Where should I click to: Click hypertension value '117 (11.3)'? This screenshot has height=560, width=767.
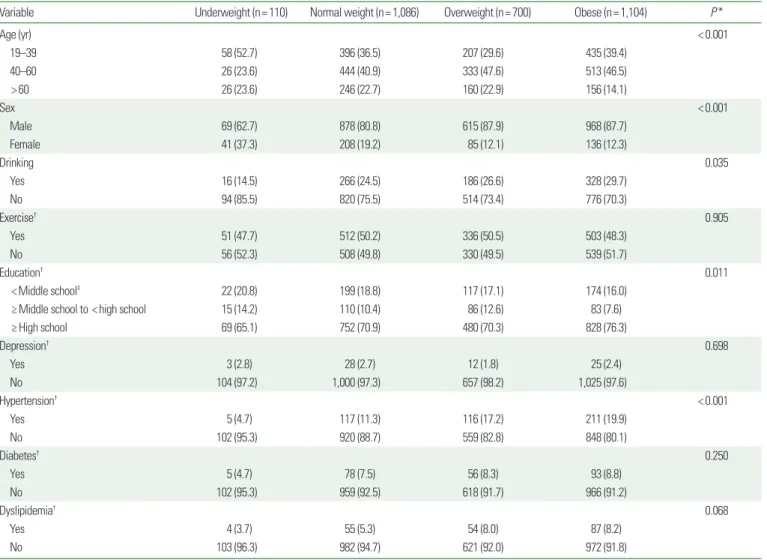pos(360,419)
